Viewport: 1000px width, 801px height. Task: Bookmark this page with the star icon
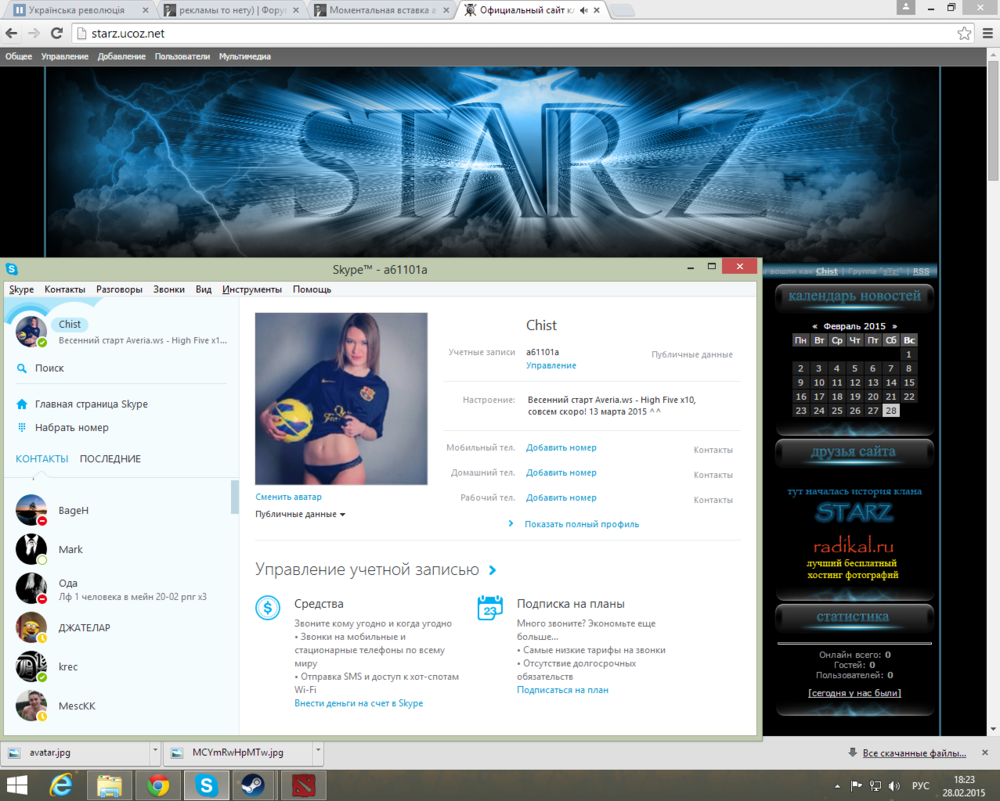tap(964, 33)
